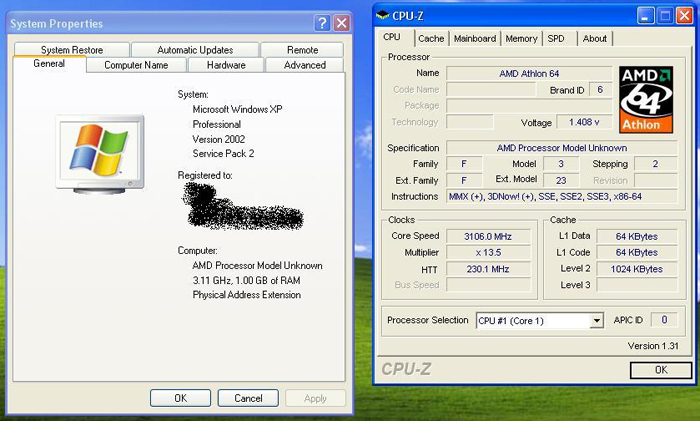Switch to the Hardware tab
The width and height of the screenshot is (700, 421).
(226, 65)
